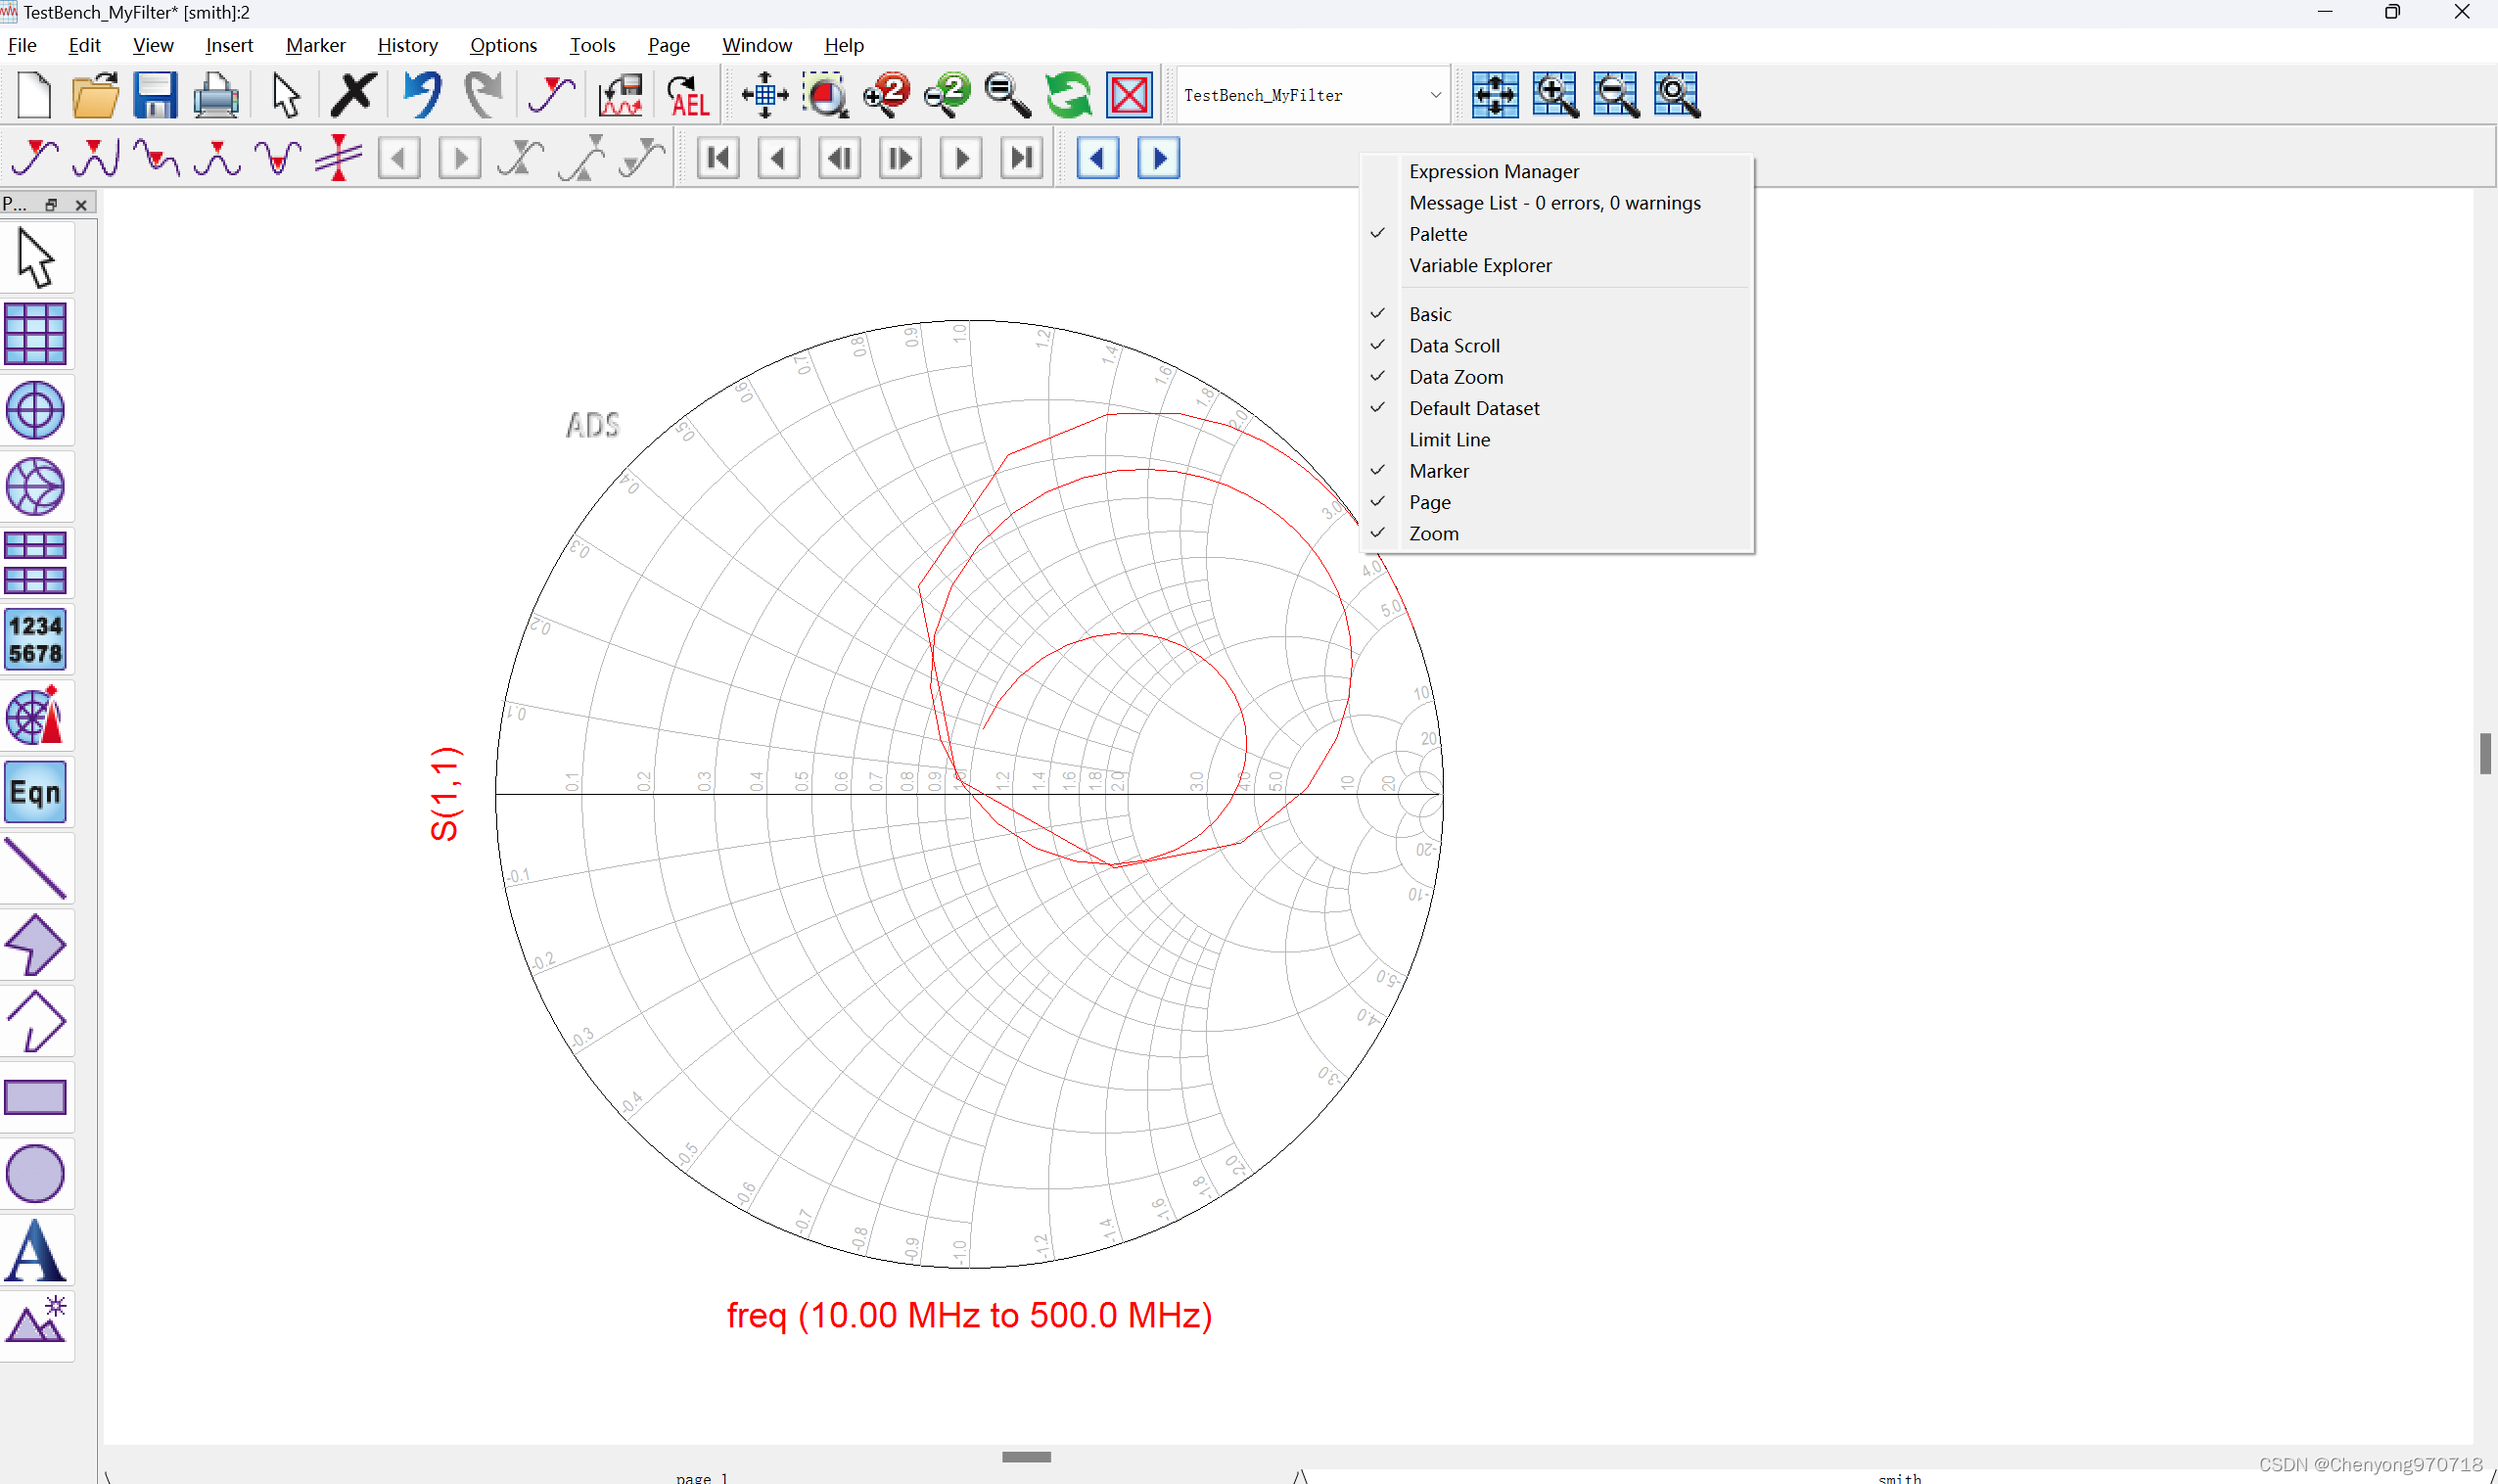This screenshot has width=2498, height=1484.
Task: Select the Eqn equation icon in palette
Action: [36, 791]
